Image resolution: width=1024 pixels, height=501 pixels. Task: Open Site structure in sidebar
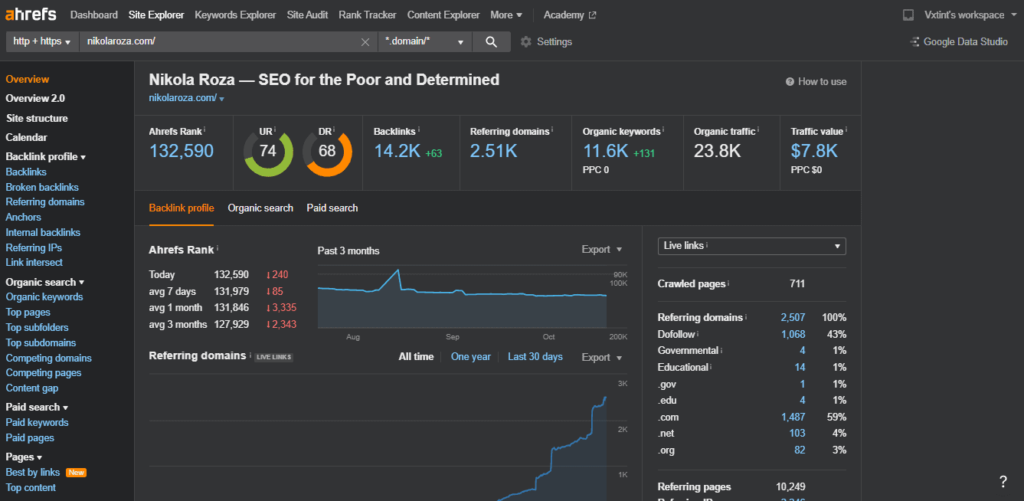[37, 118]
